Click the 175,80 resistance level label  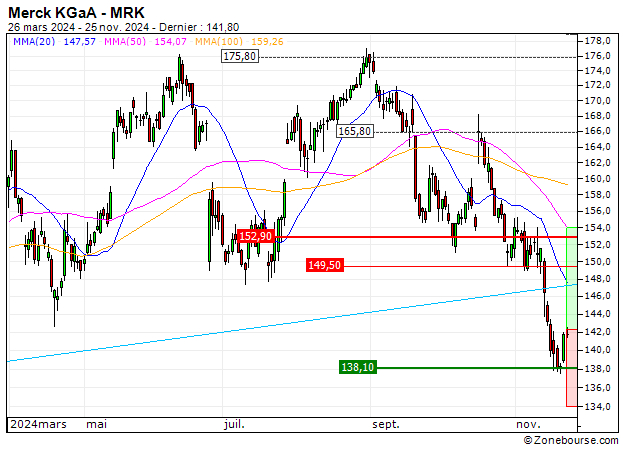(240, 56)
